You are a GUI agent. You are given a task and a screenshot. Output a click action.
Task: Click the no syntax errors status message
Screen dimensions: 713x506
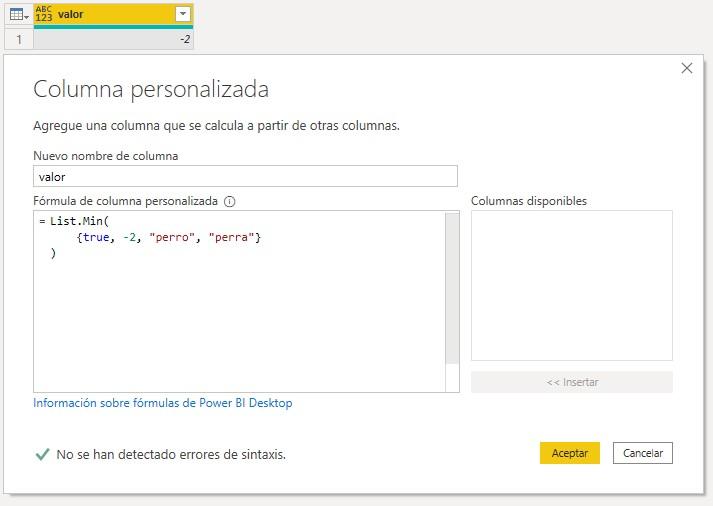coord(171,454)
